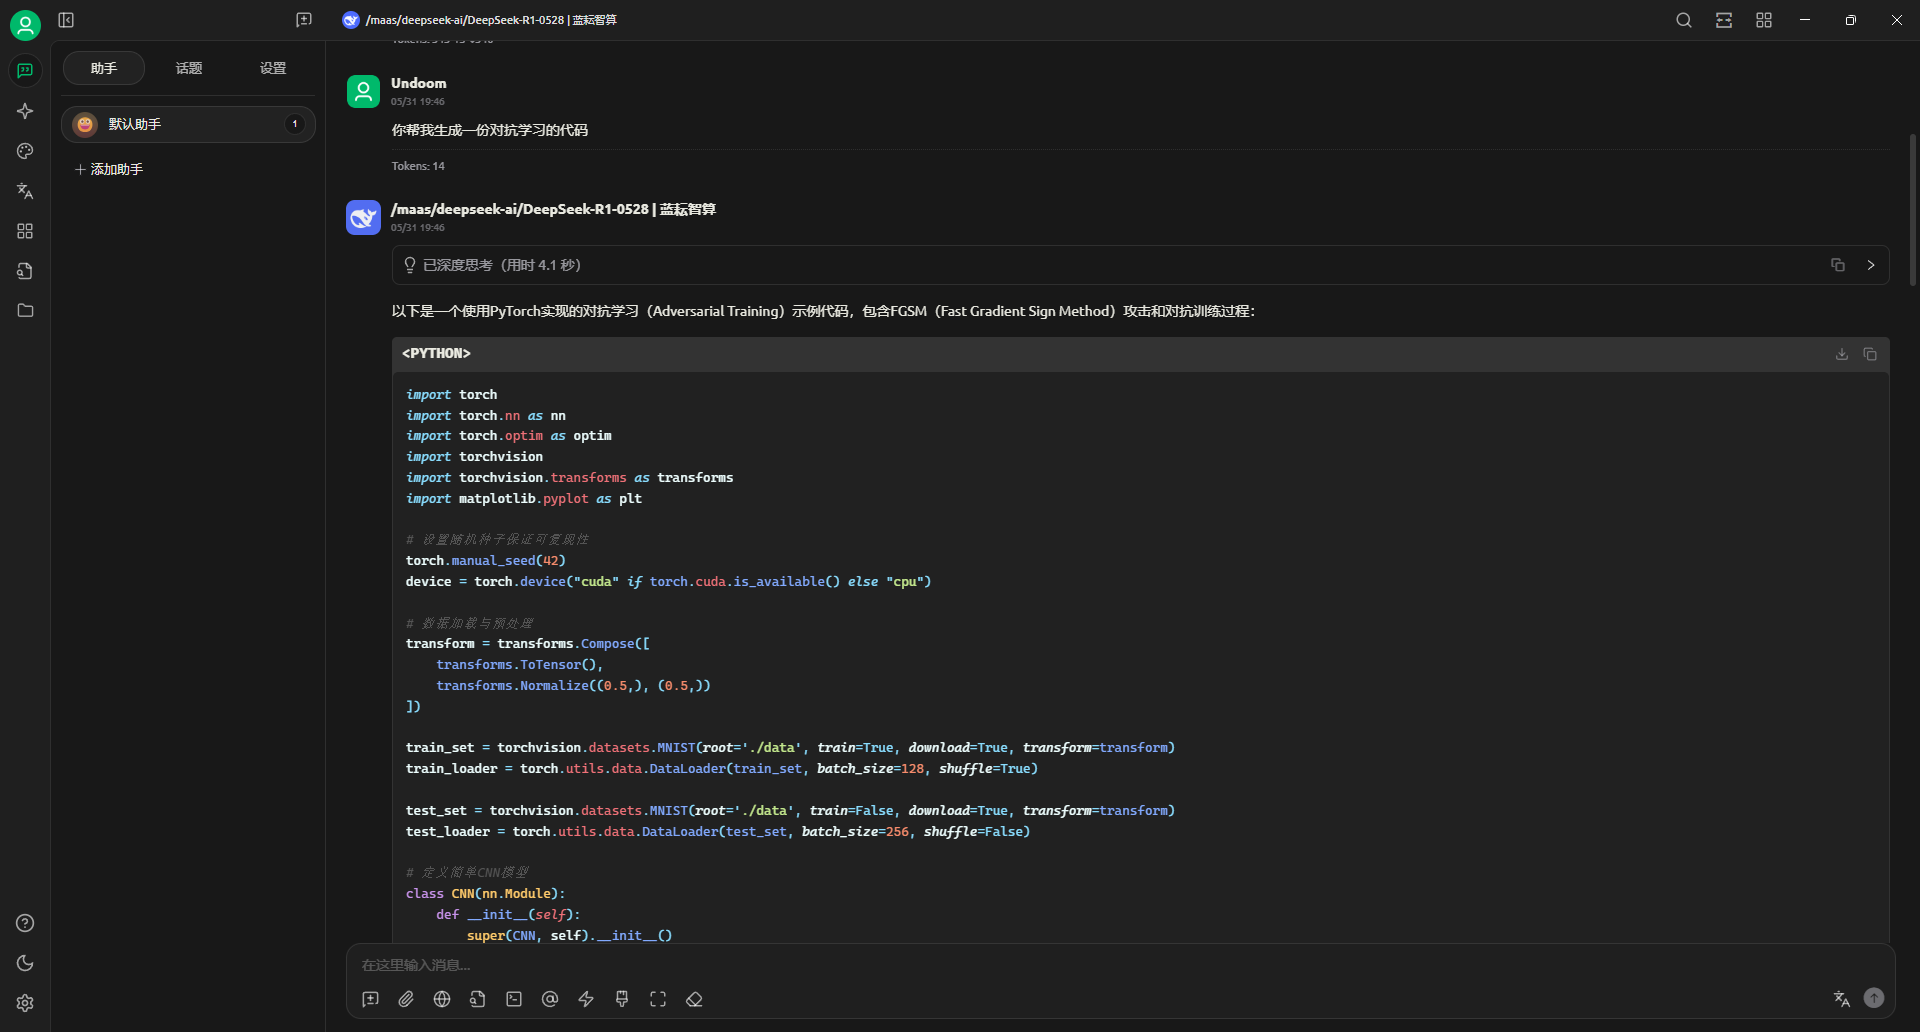
Task: Send the message with arrow button
Action: [1874, 998]
